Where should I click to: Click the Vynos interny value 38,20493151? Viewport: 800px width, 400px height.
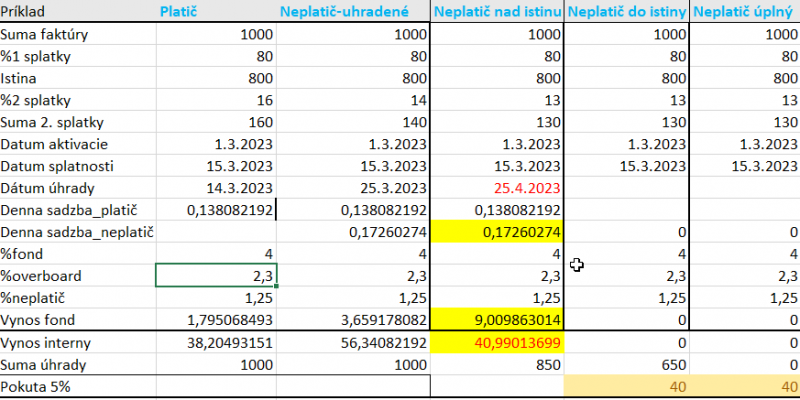pos(215,343)
